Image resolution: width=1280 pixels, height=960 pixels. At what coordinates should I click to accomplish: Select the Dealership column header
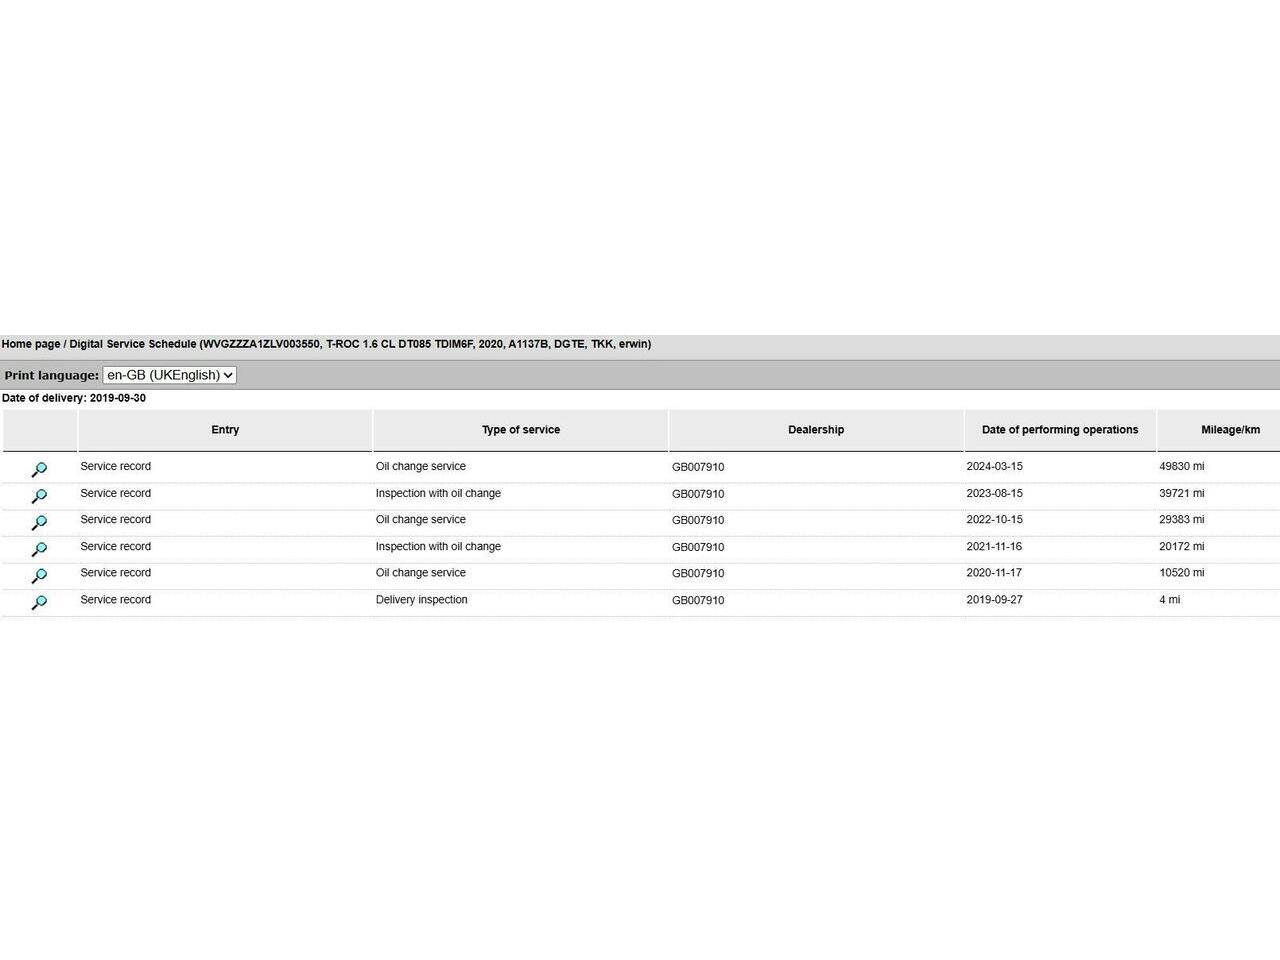click(816, 430)
